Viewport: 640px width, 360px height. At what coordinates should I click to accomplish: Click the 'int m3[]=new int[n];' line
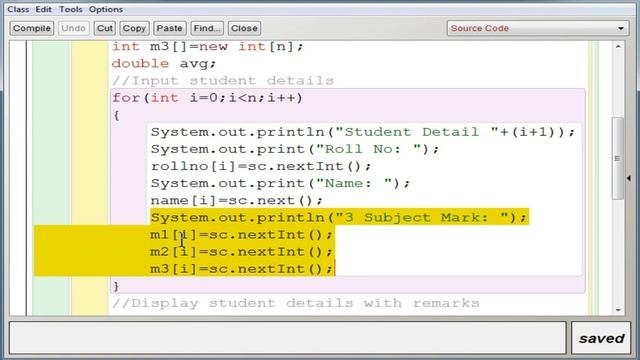pos(208,47)
